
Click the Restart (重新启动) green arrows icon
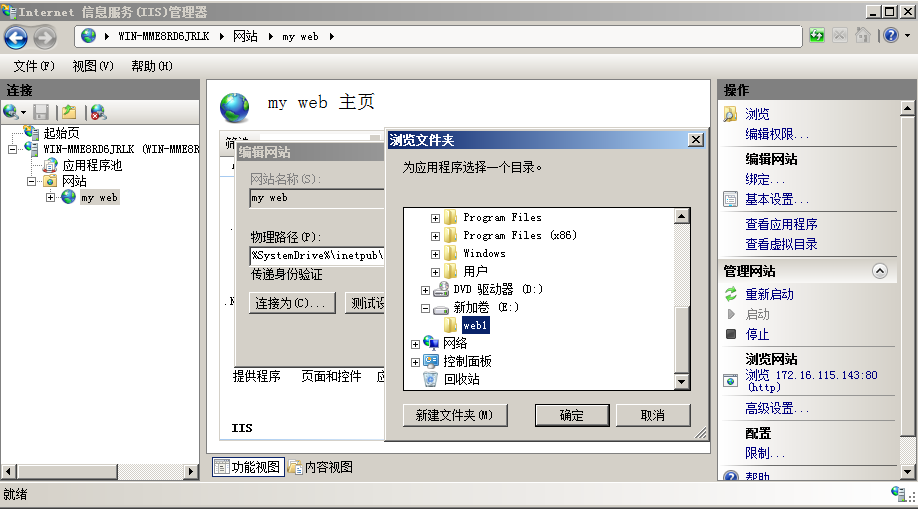coord(731,293)
